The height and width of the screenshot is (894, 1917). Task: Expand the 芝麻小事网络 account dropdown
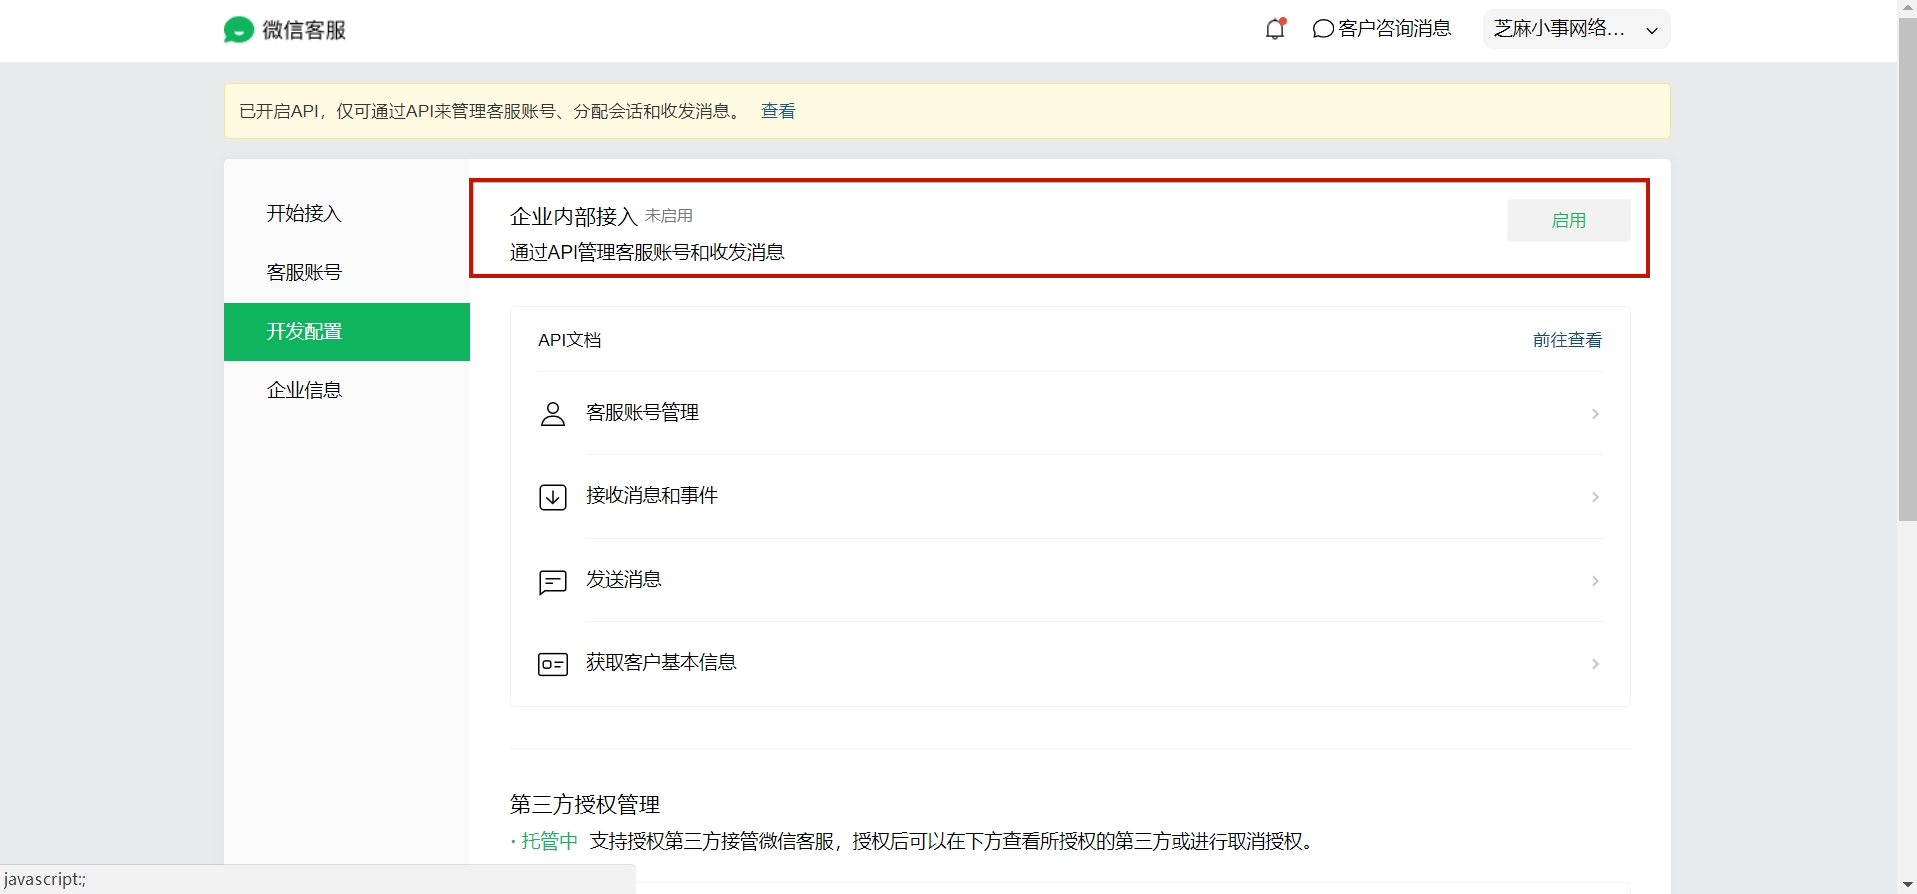(x=1576, y=29)
